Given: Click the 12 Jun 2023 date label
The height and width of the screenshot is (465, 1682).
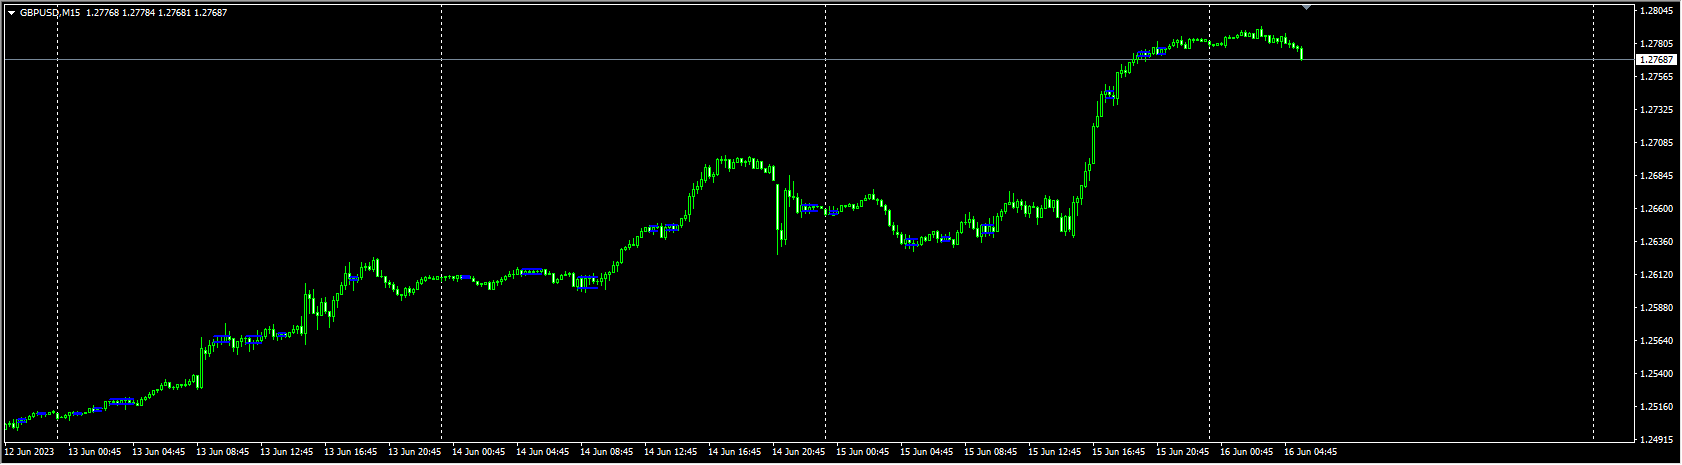Looking at the screenshot, I should (28, 452).
